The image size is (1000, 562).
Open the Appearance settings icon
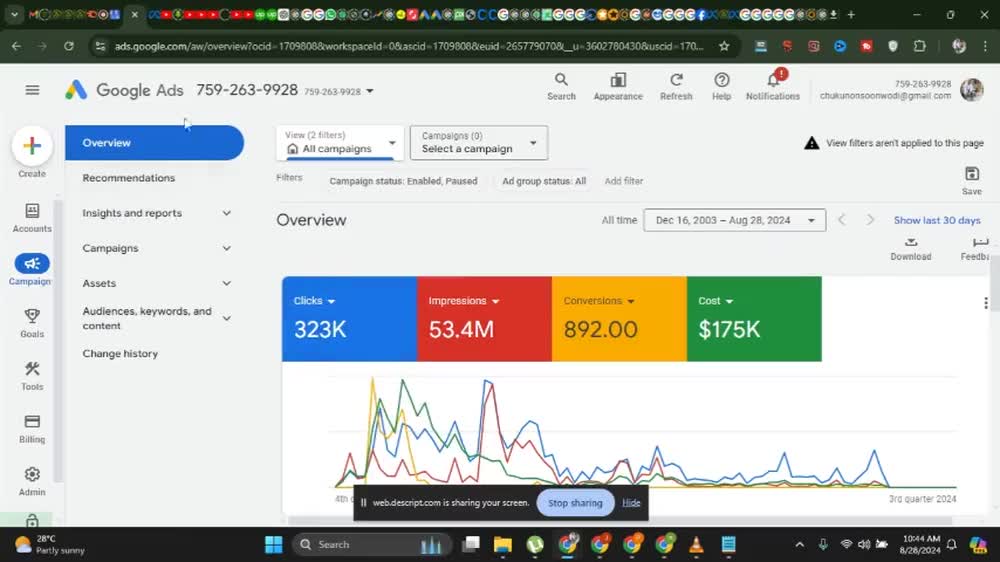pyautogui.click(x=618, y=86)
